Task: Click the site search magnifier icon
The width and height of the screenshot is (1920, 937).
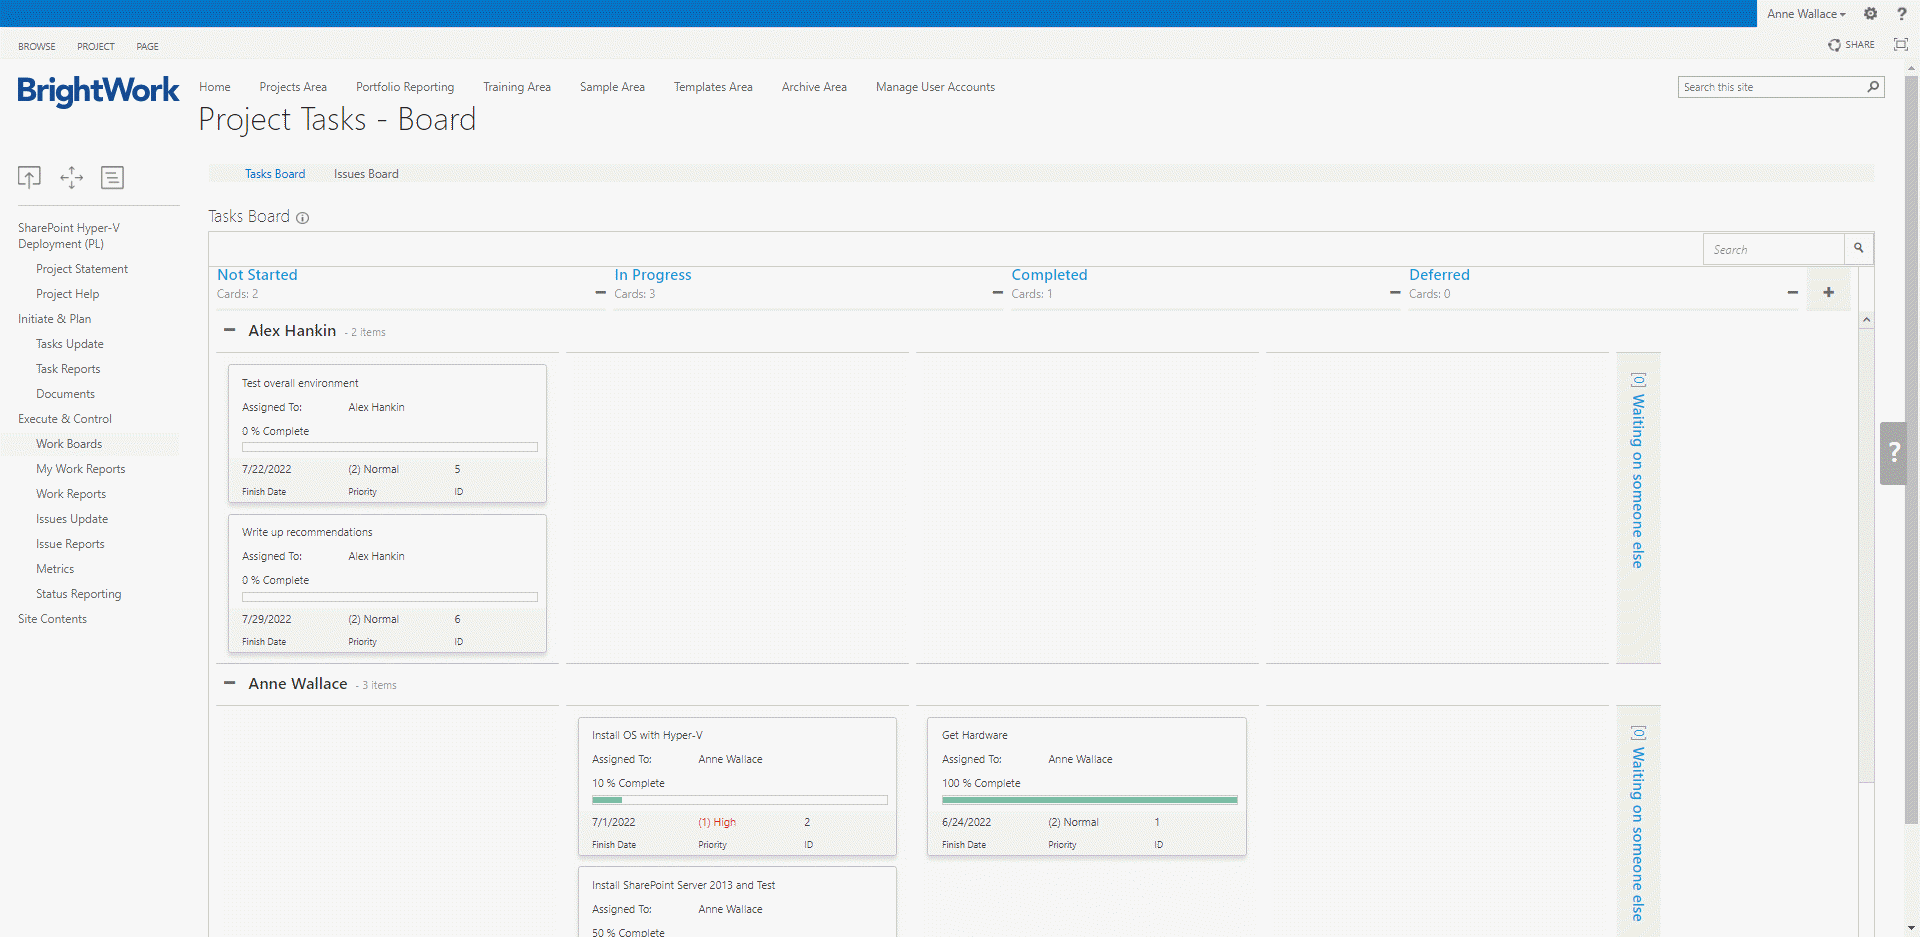Action: pos(1873,87)
